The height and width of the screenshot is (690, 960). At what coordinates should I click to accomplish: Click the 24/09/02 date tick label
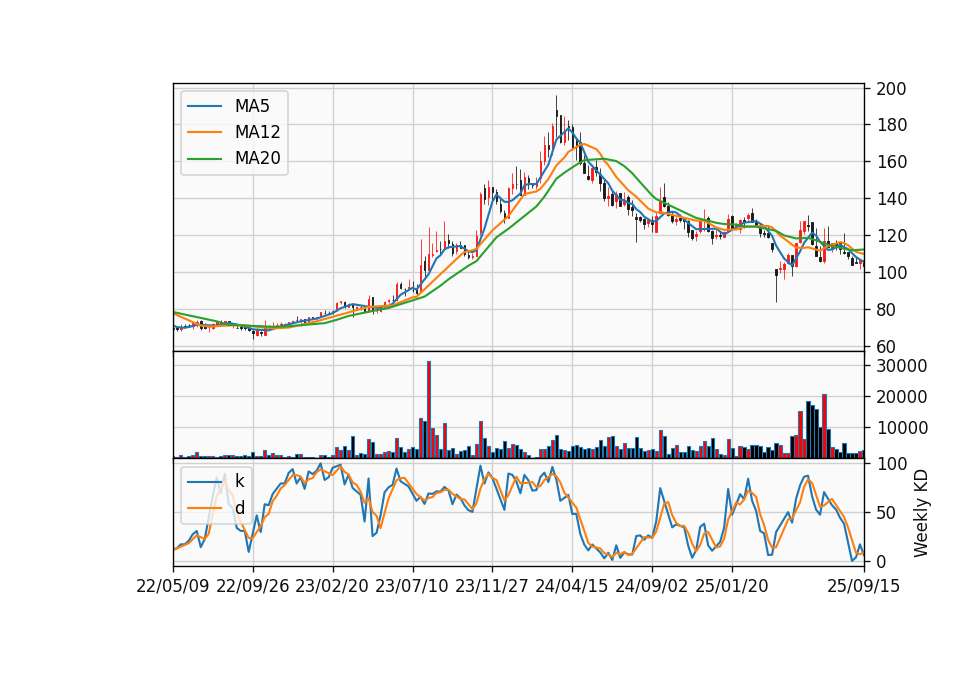(651, 586)
